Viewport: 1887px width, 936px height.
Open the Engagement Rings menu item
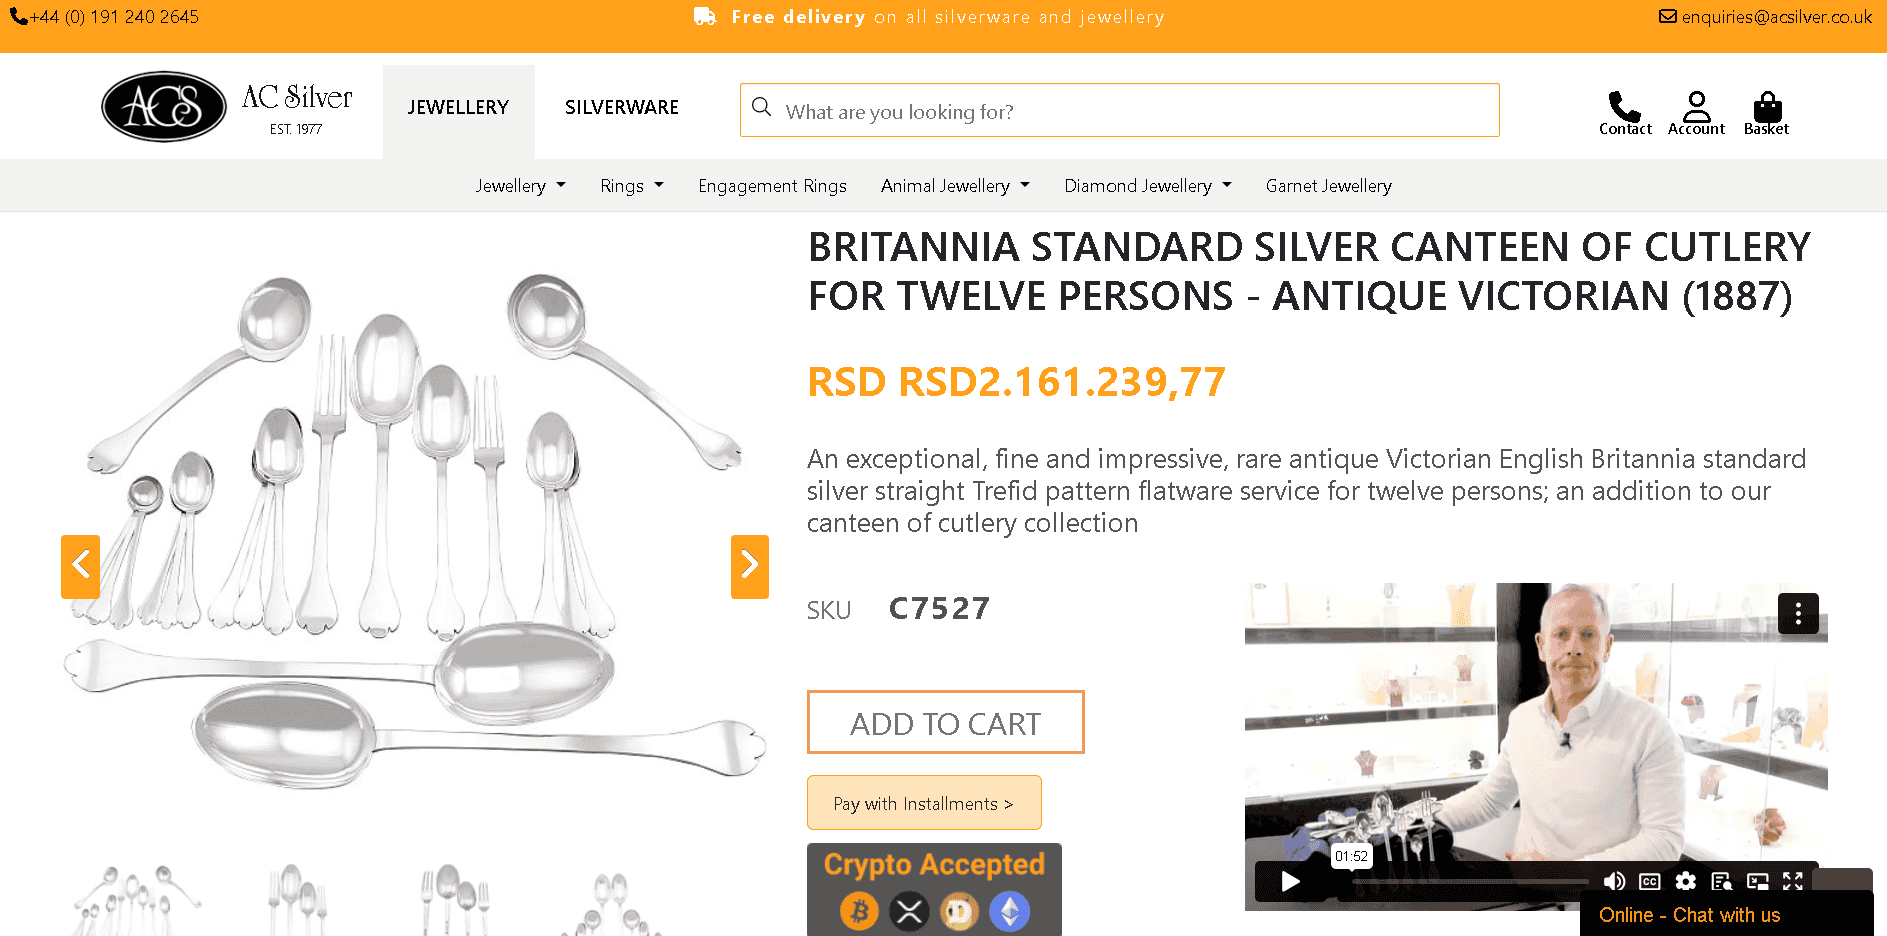click(772, 185)
